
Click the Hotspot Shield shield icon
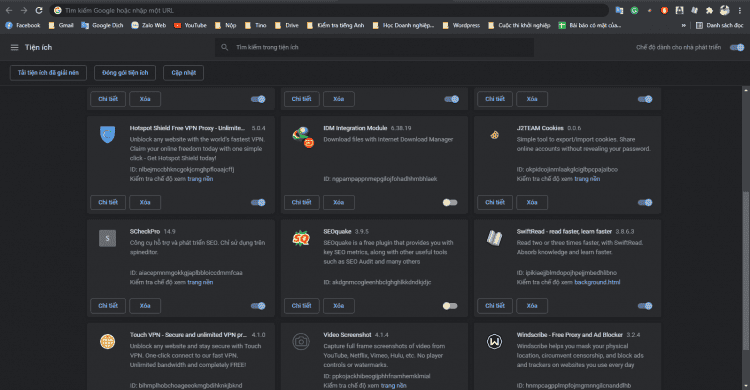pyautogui.click(x=108, y=134)
